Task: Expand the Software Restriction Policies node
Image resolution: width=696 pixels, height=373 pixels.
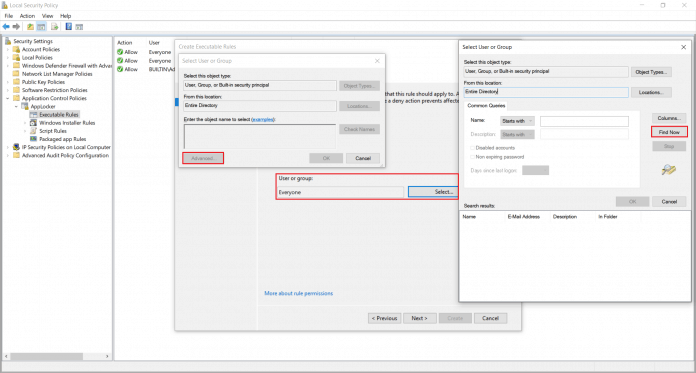Action: pyautogui.click(x=8, y=90)
